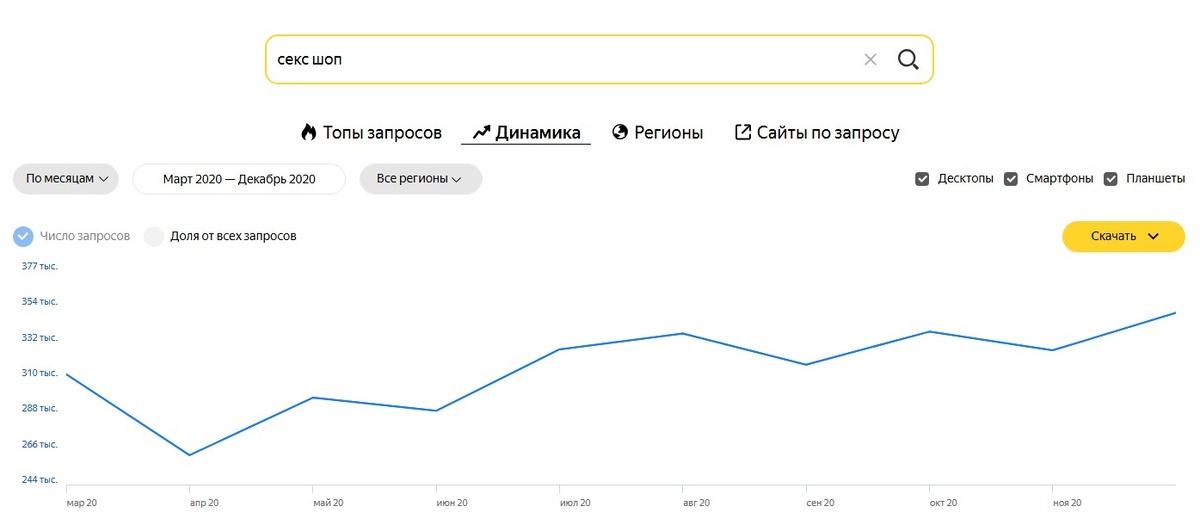Click the globe icon beside Регионы
The image size is (1200, 525).
click(620, 132)
